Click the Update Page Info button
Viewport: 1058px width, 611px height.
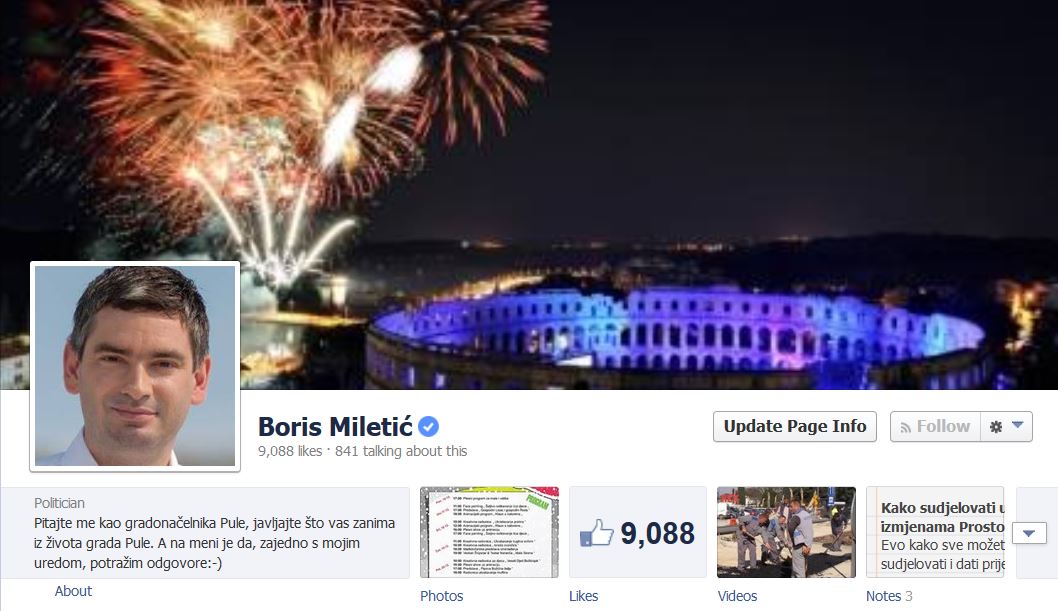795,427
